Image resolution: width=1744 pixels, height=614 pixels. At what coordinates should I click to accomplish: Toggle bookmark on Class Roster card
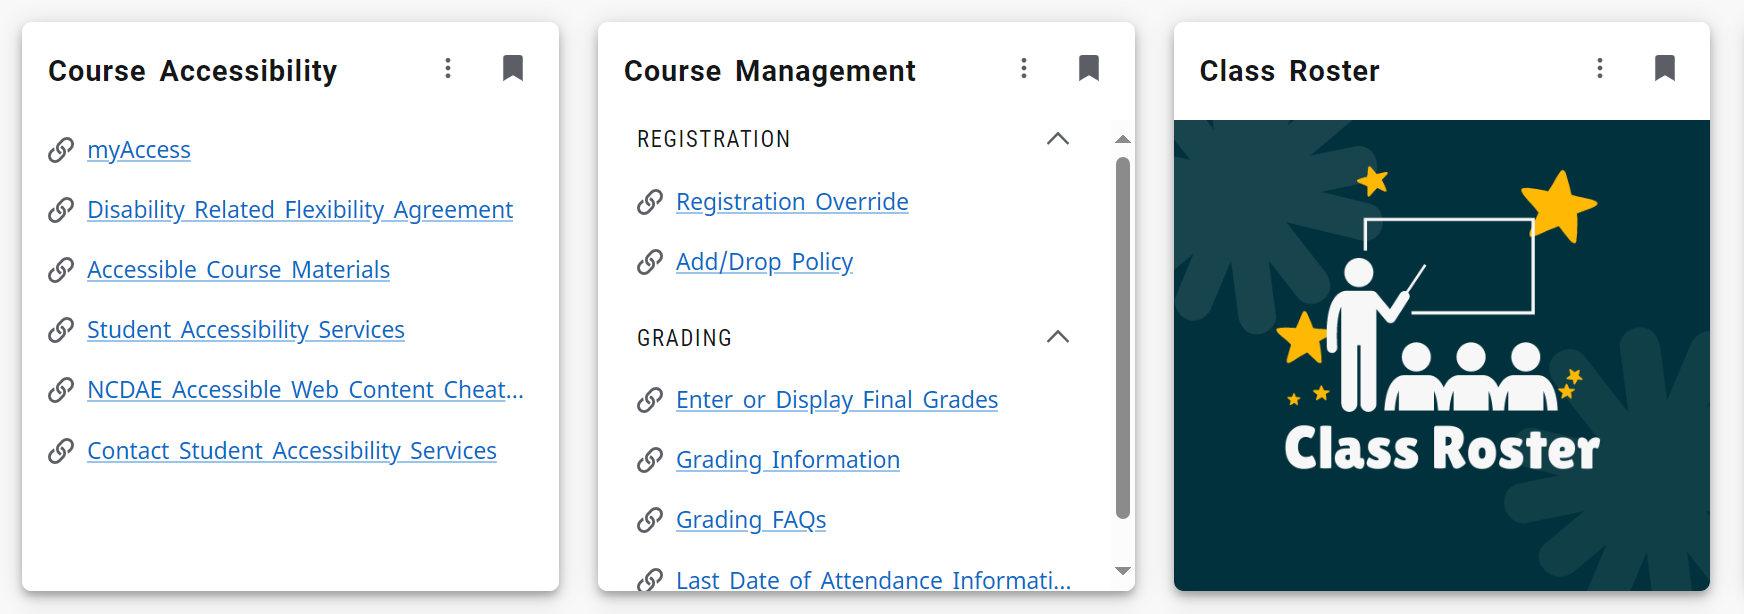(1665, 68)
